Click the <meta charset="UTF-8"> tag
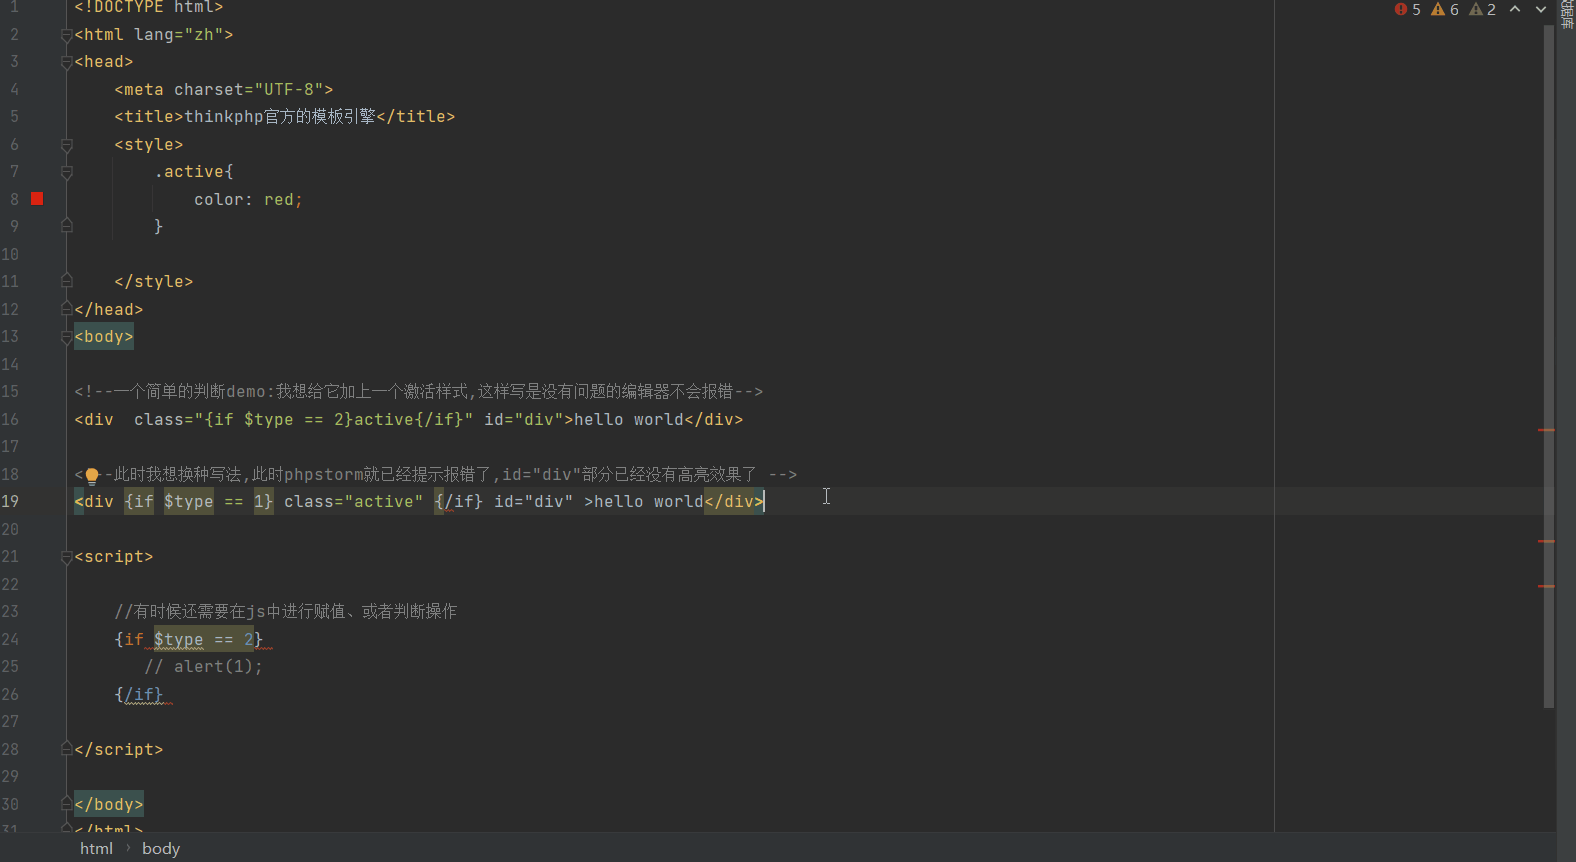The image size is (1576, 862). click(224, 90)
